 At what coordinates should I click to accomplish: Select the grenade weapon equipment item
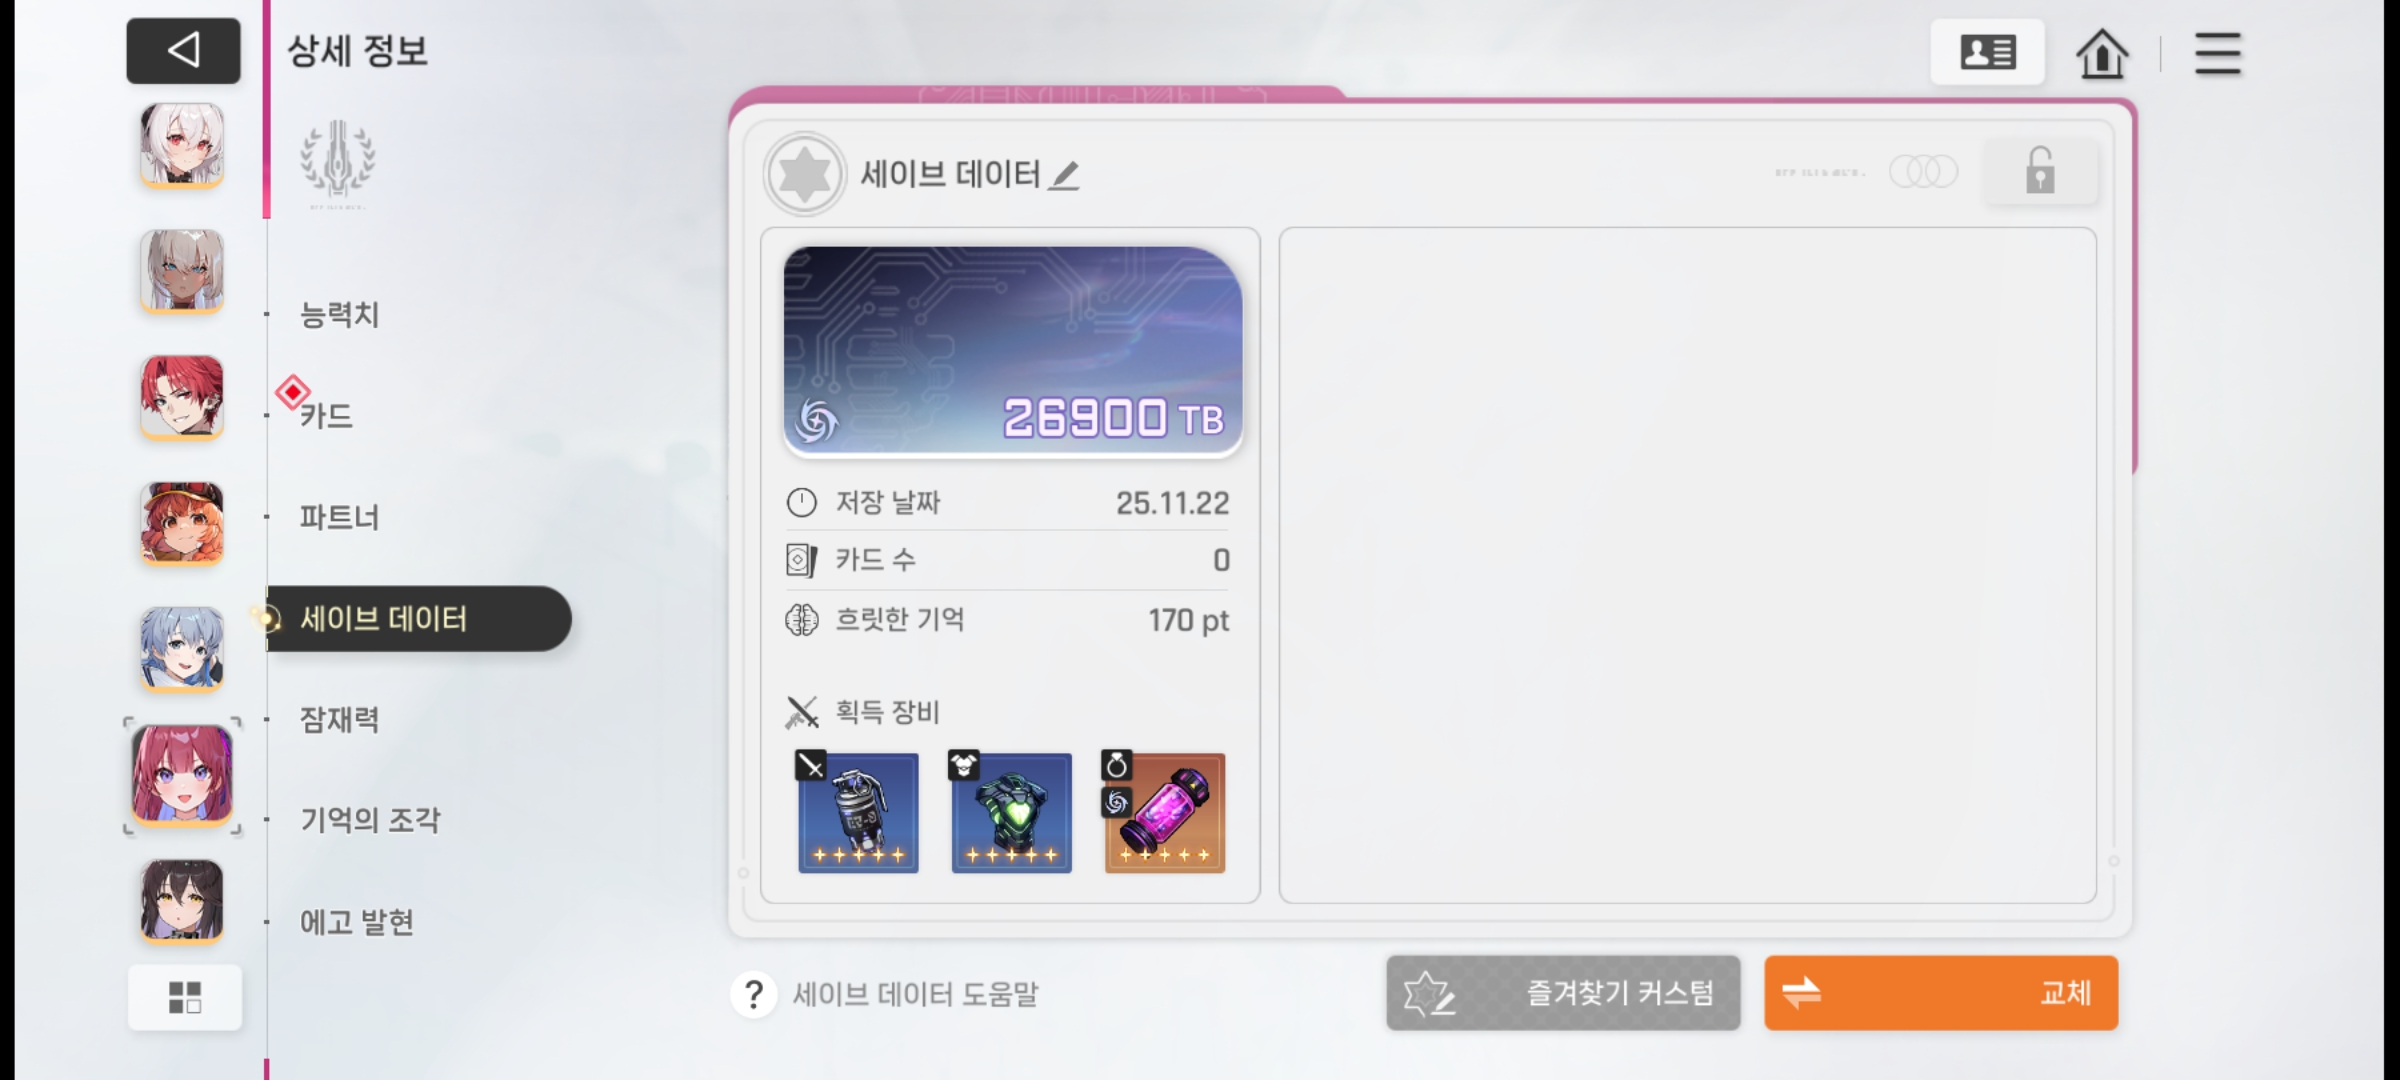(858, 812)
